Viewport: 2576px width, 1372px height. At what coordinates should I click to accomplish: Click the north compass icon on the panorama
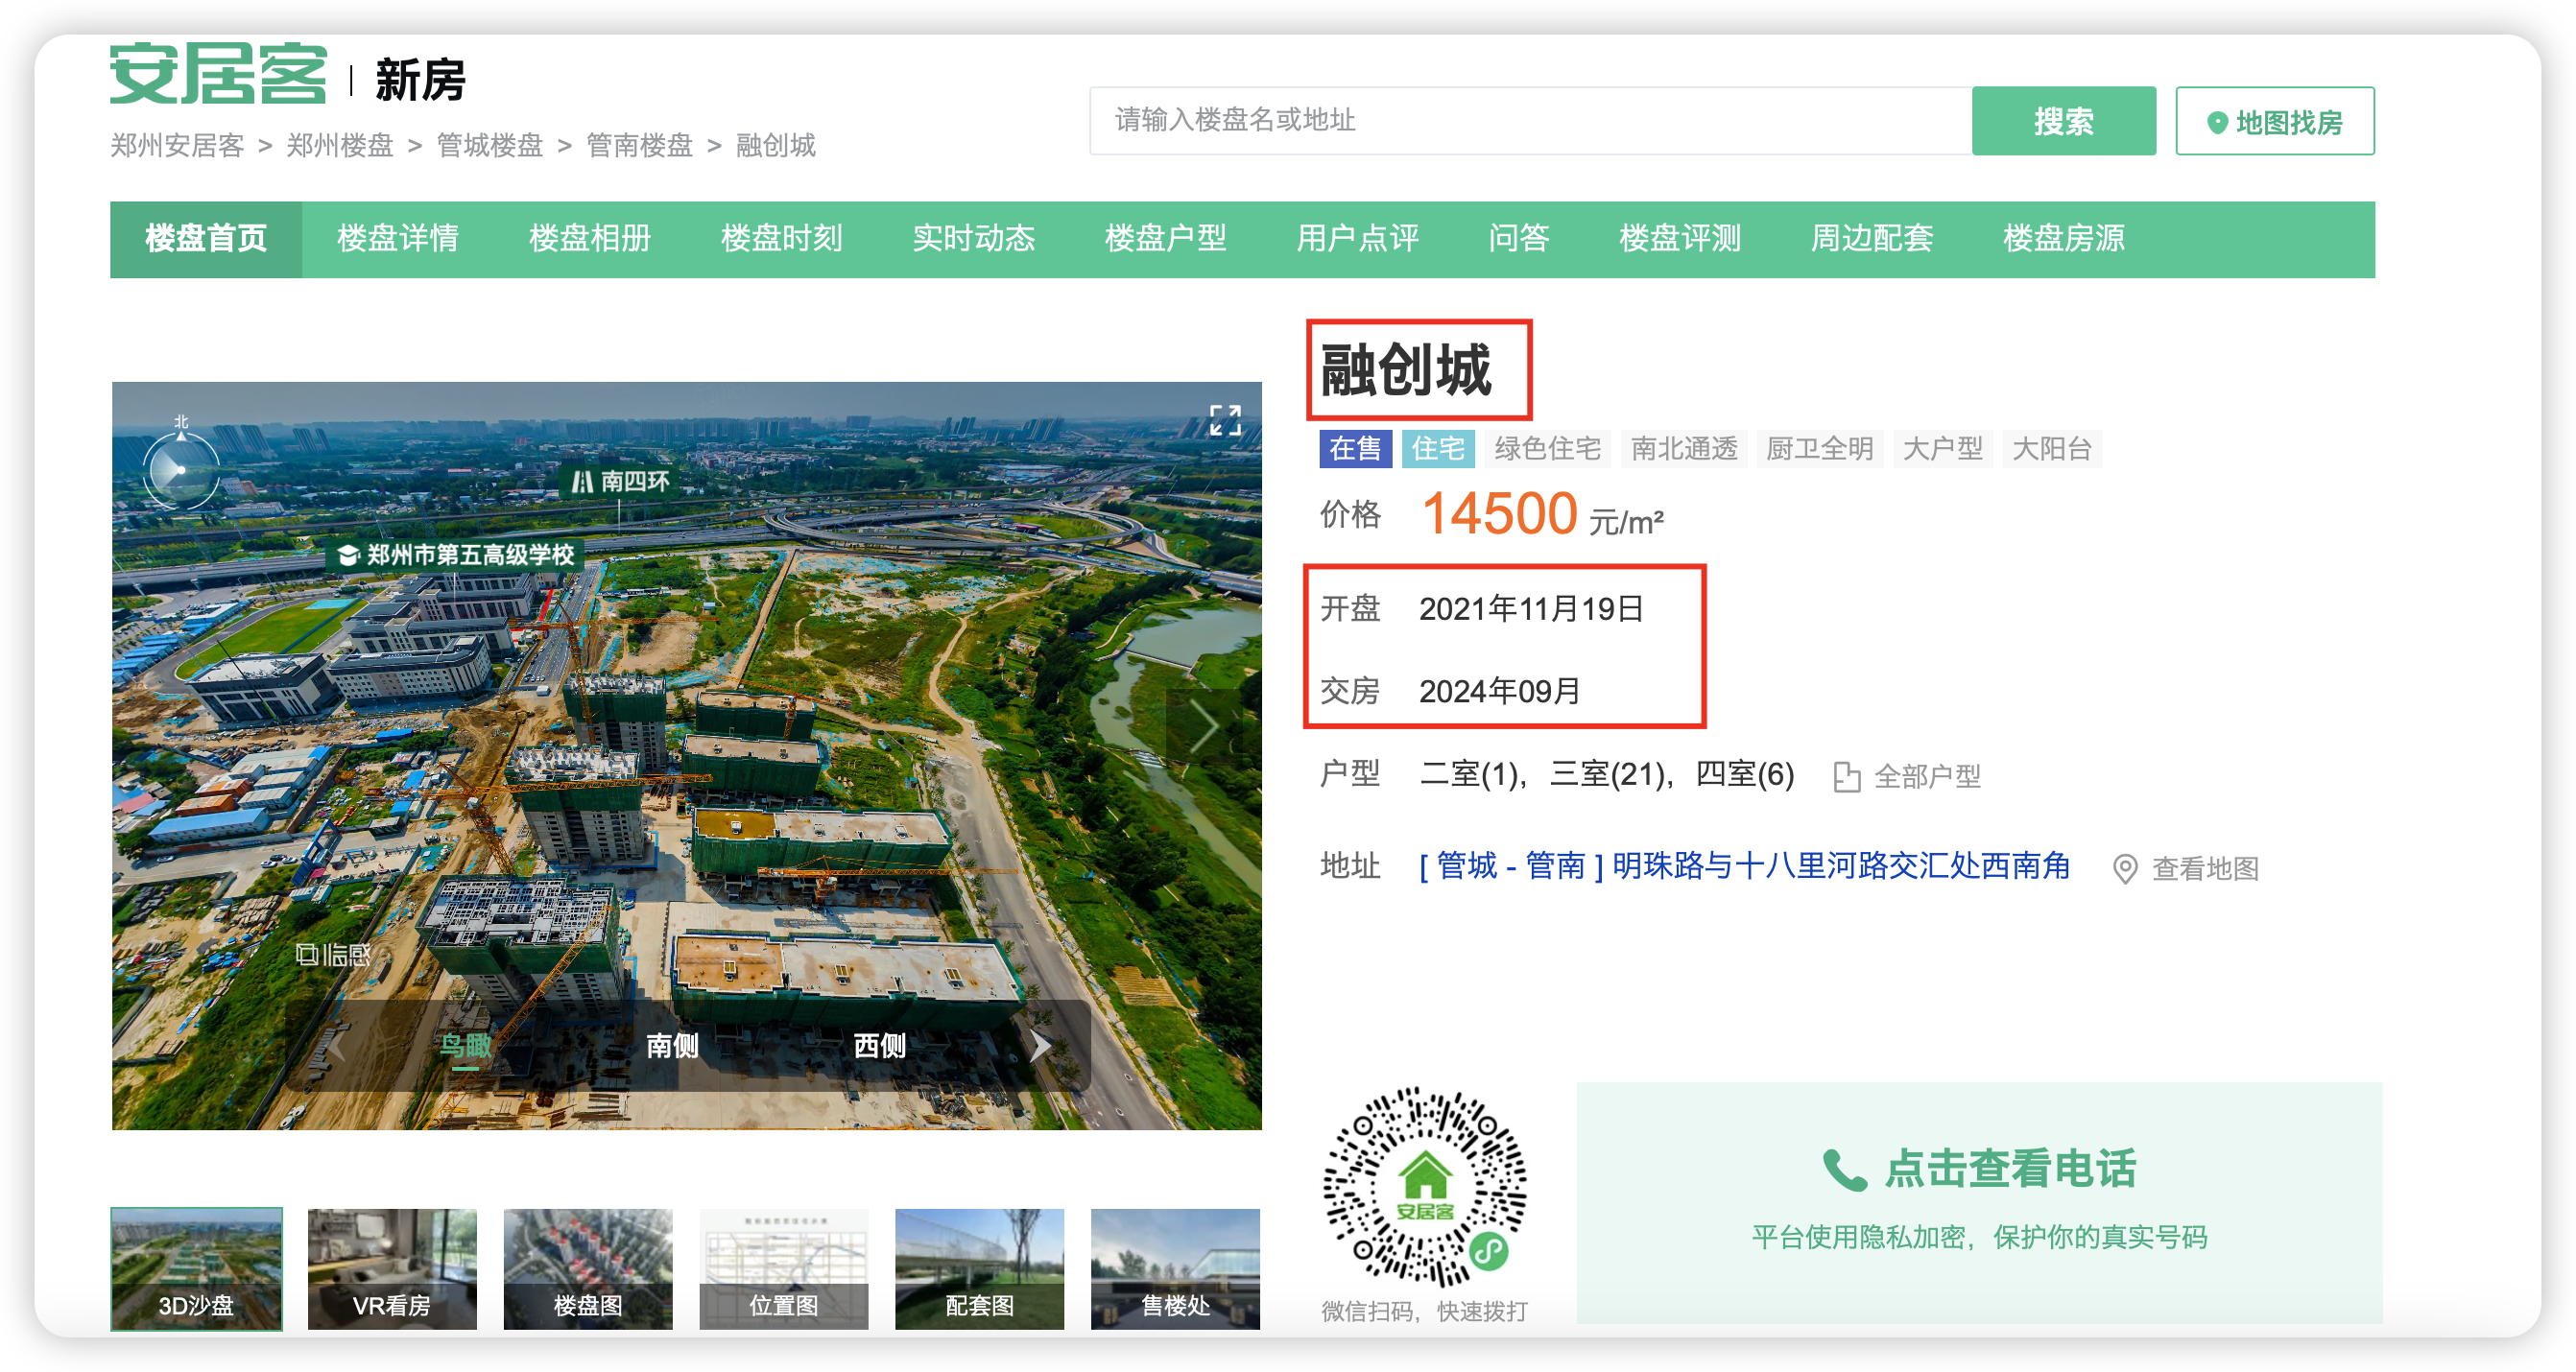click(x=181, y=466)
